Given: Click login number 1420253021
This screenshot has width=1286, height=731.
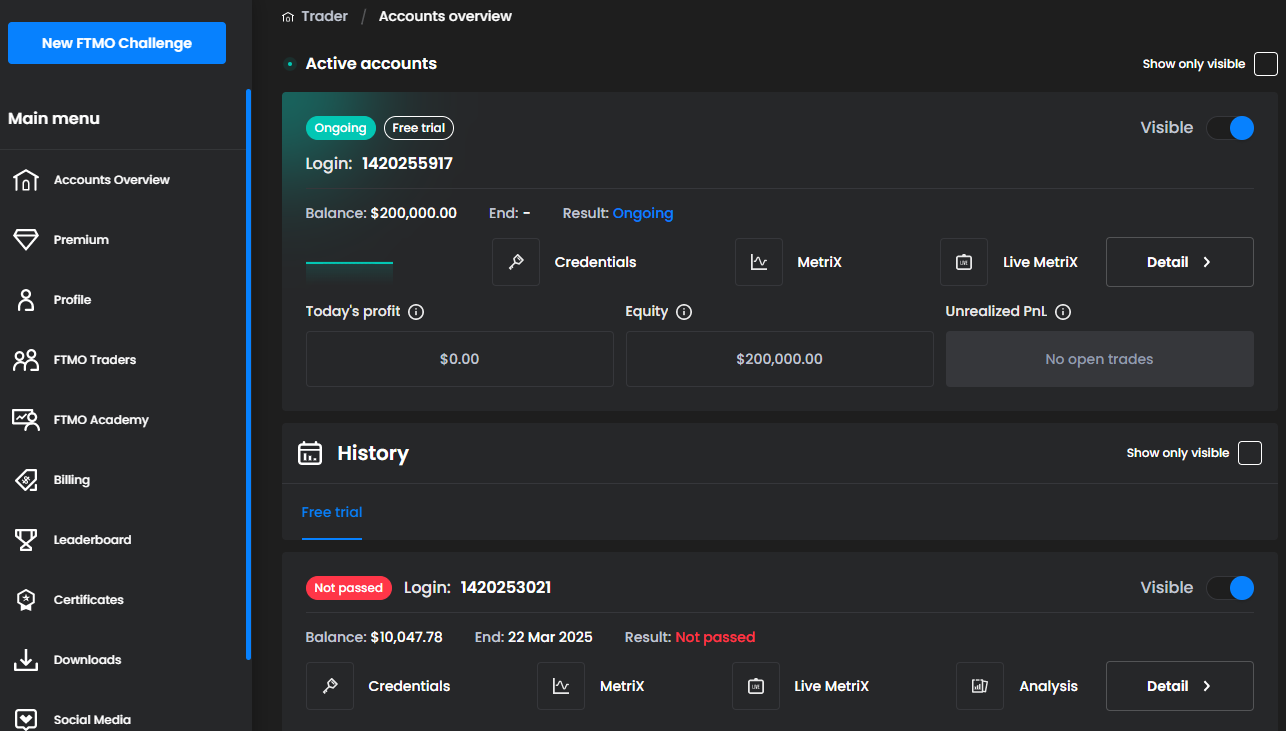Looking at the screenshot, I should click(506, 588).
